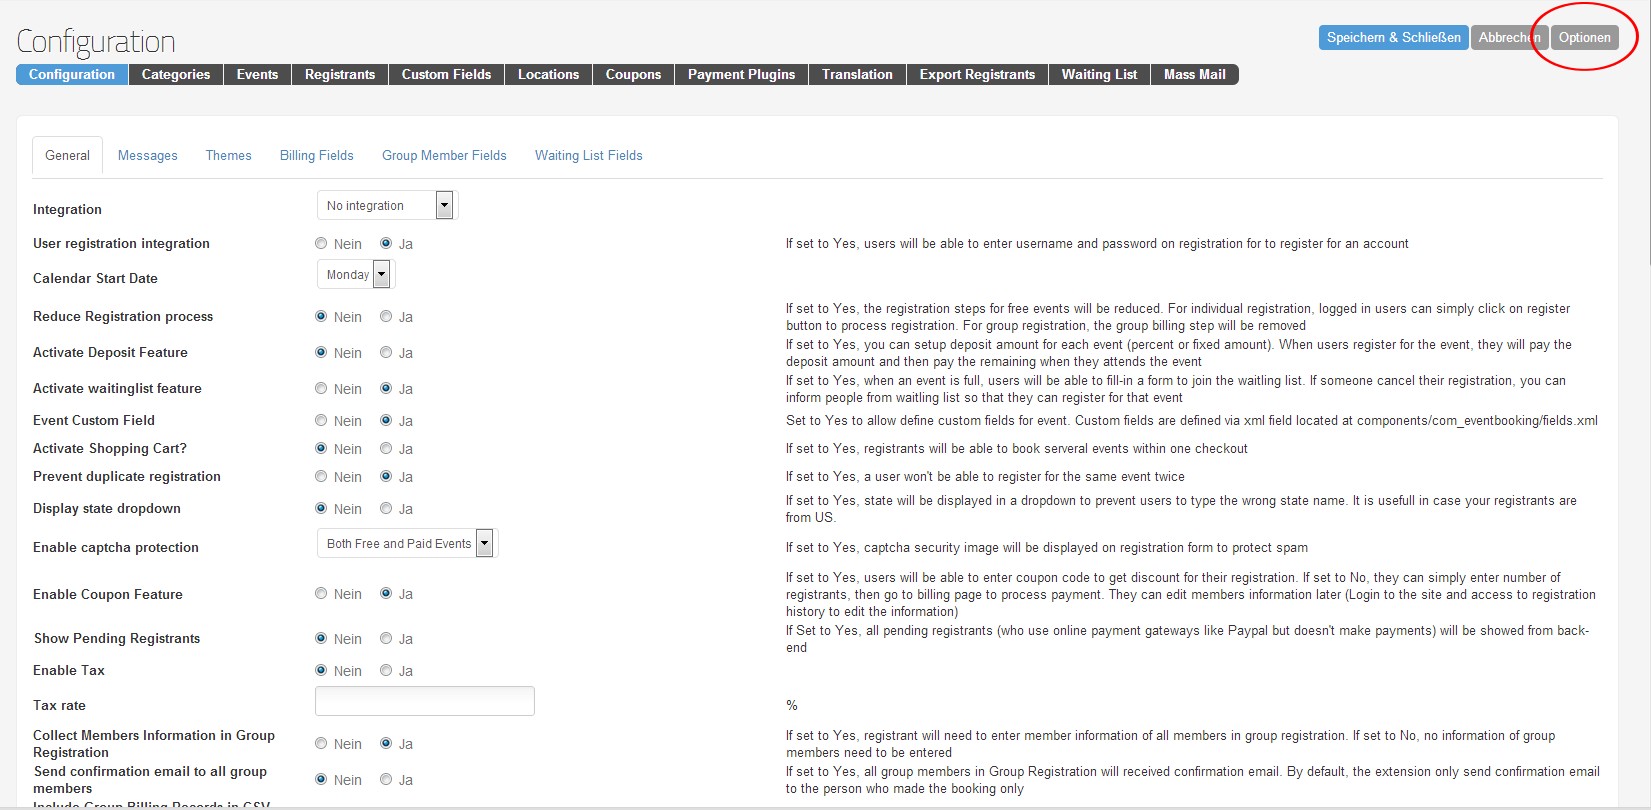This screenshot has width=1651, height=810.
Task: Set User registration integration to Nein
Action: click(321, 243)
